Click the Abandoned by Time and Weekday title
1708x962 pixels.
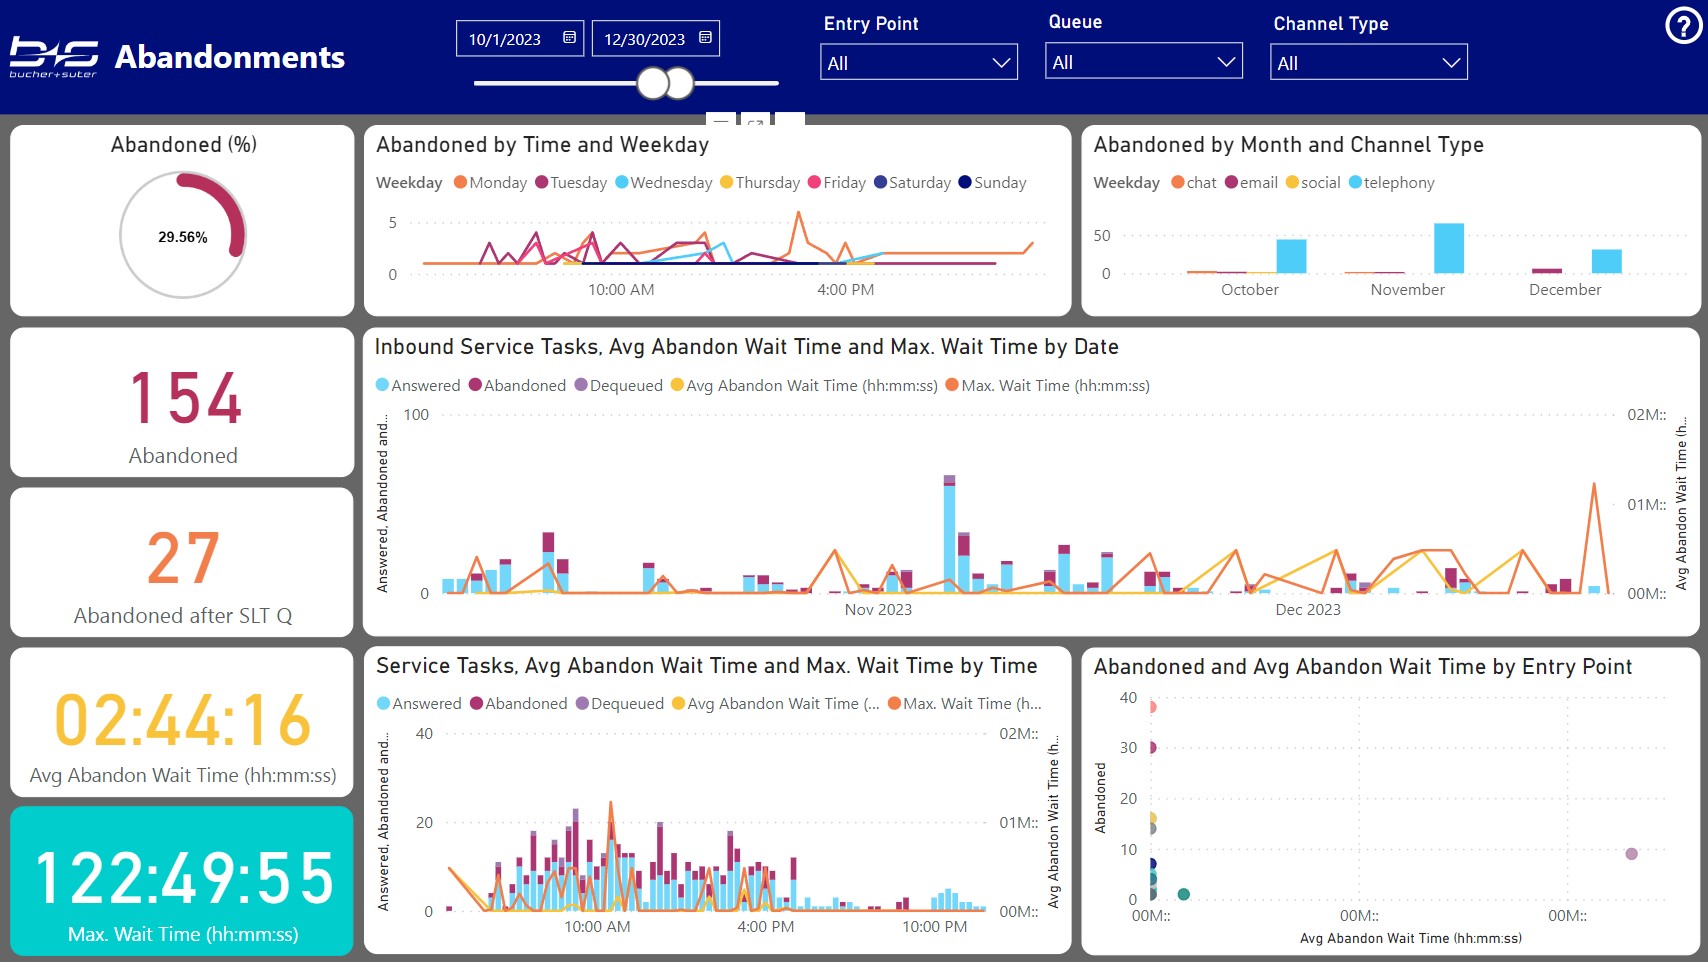[542, 145]
